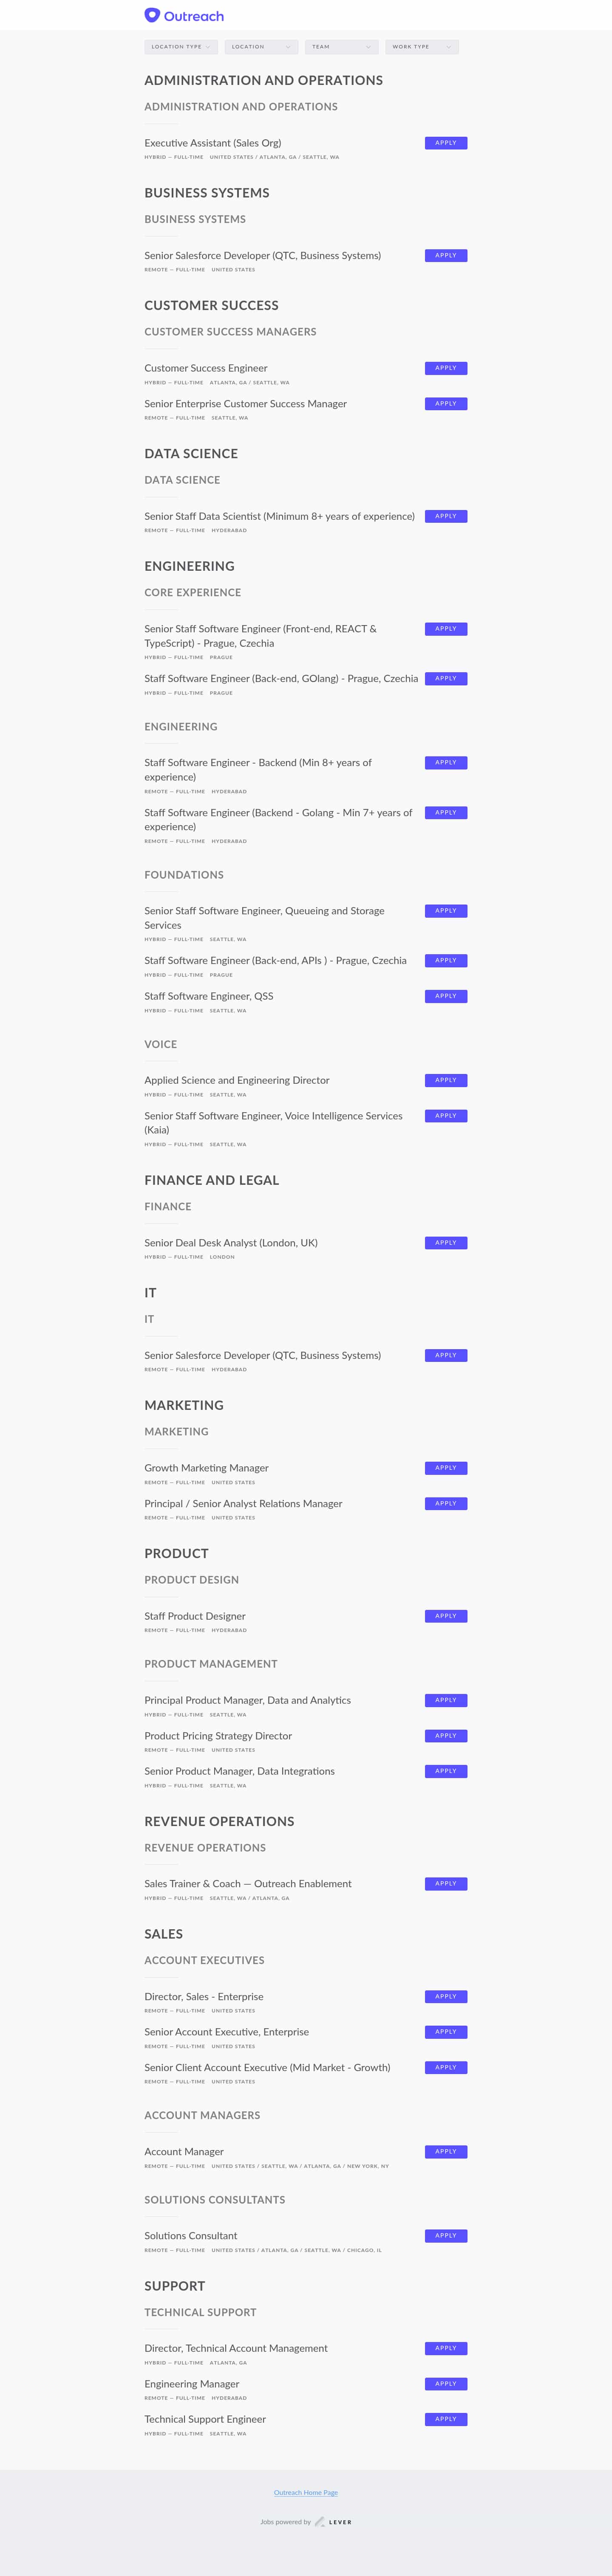This screenshot has width=612, height=2576.
Task: Open the Location Type filter dropdown
Action: coord(181,47)
